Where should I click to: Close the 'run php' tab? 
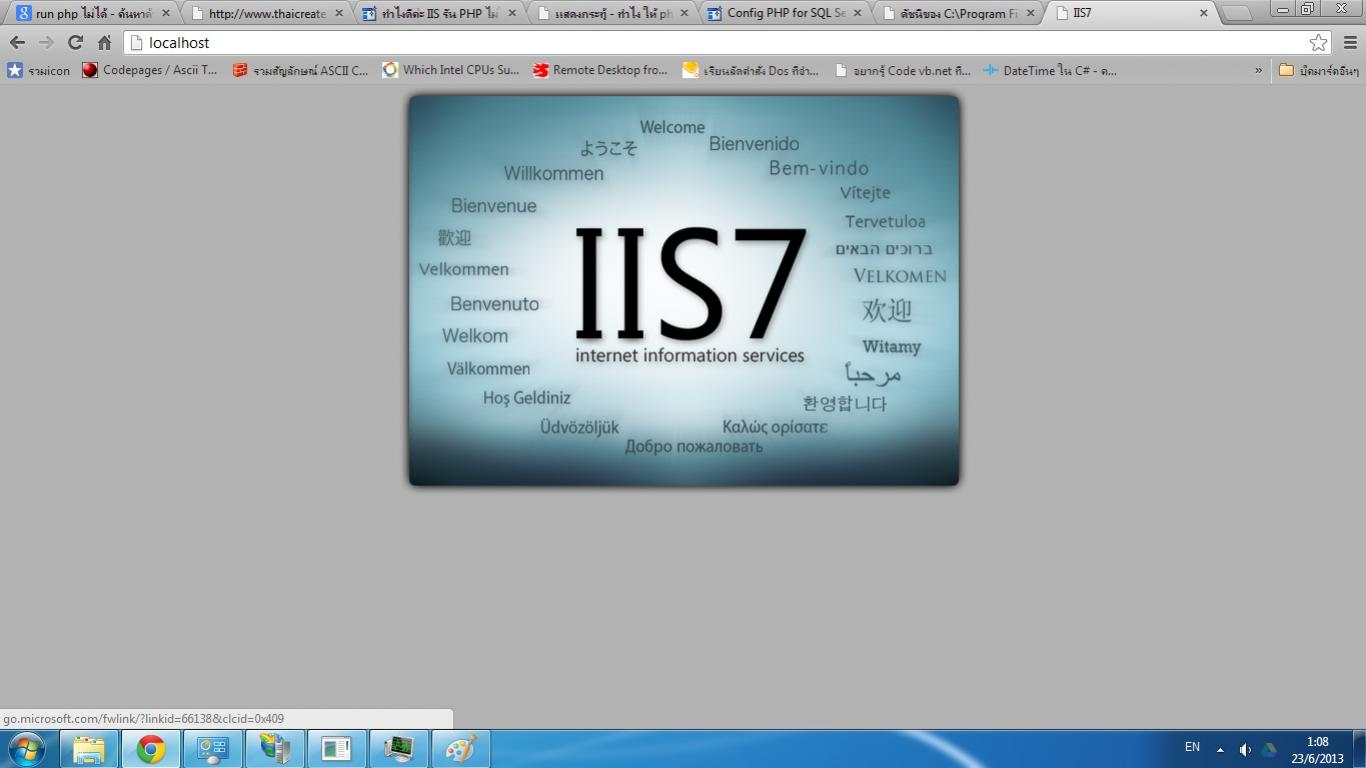(167, 13)
